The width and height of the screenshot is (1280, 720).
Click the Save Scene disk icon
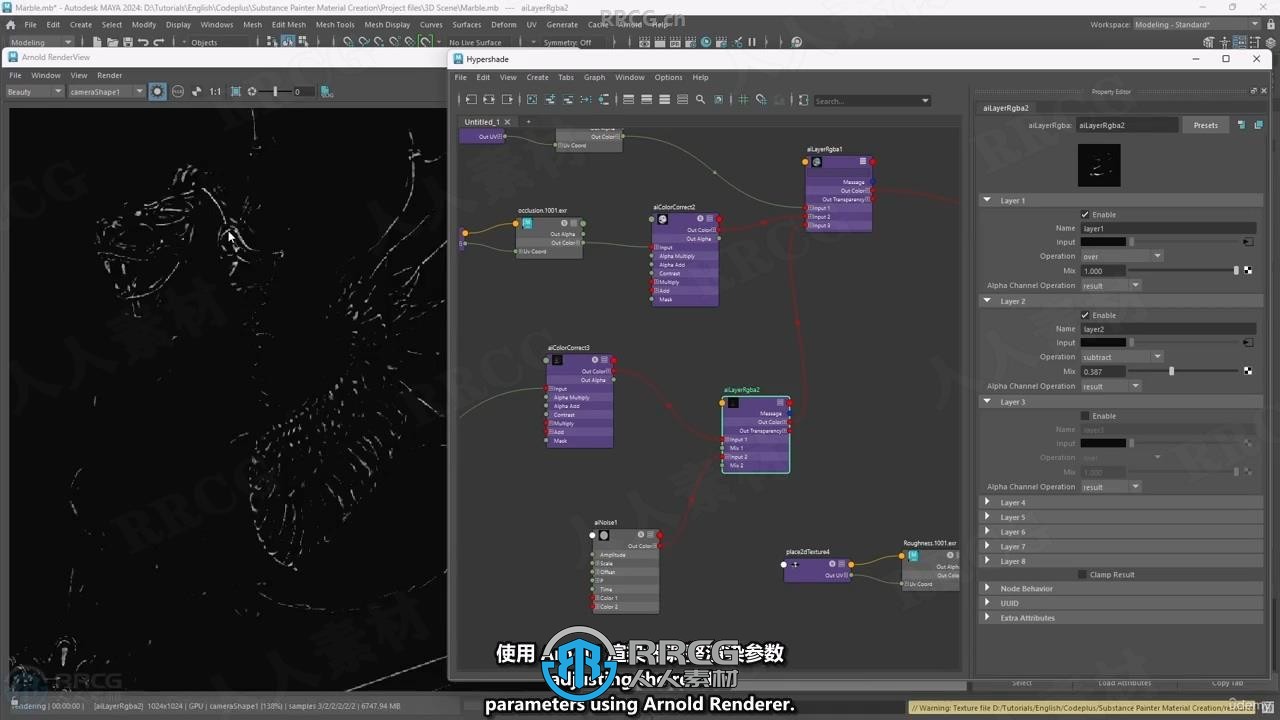(x=127, y=42)
